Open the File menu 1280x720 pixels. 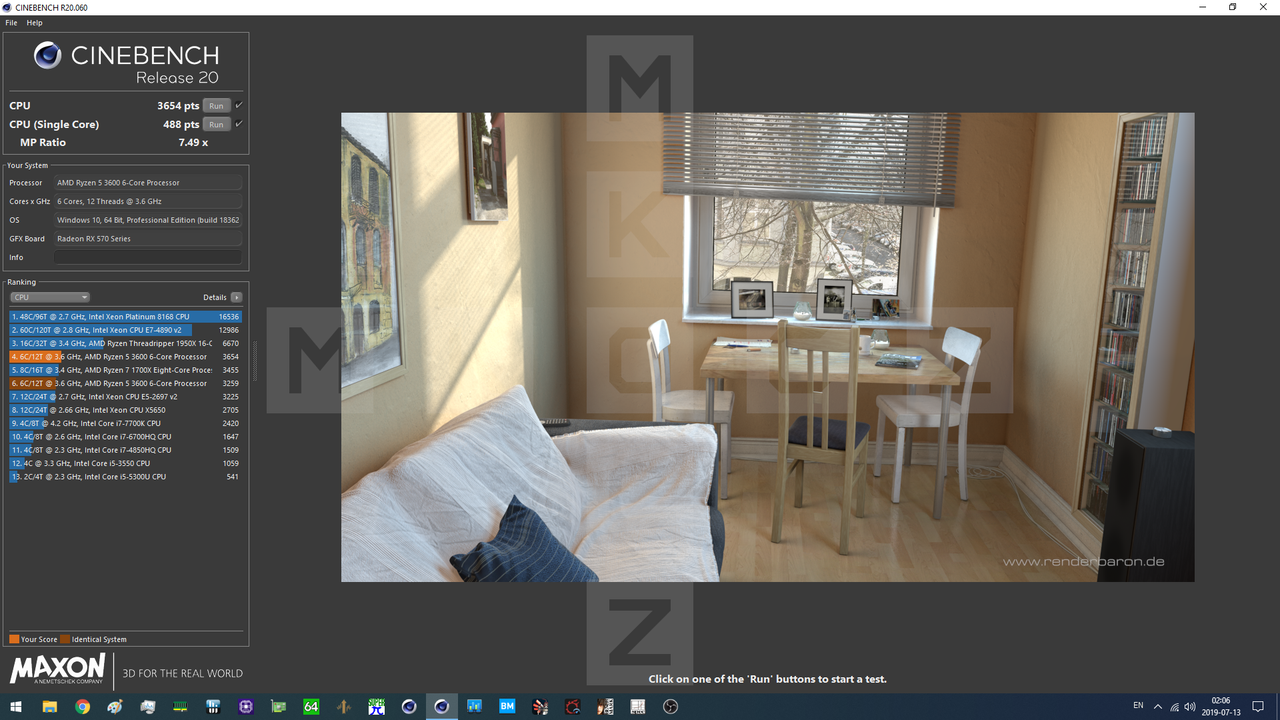[x=11, y=22]
